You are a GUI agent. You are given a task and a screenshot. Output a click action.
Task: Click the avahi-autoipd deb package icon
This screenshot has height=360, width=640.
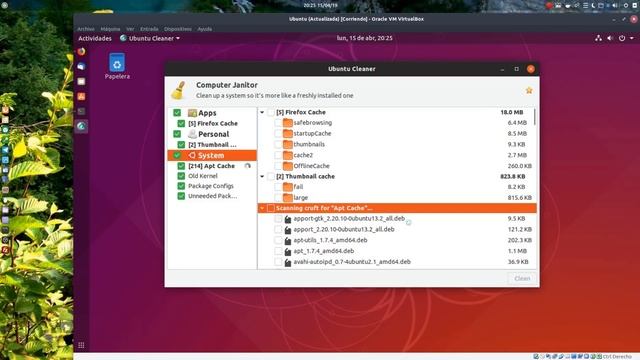tap(288, 262)
